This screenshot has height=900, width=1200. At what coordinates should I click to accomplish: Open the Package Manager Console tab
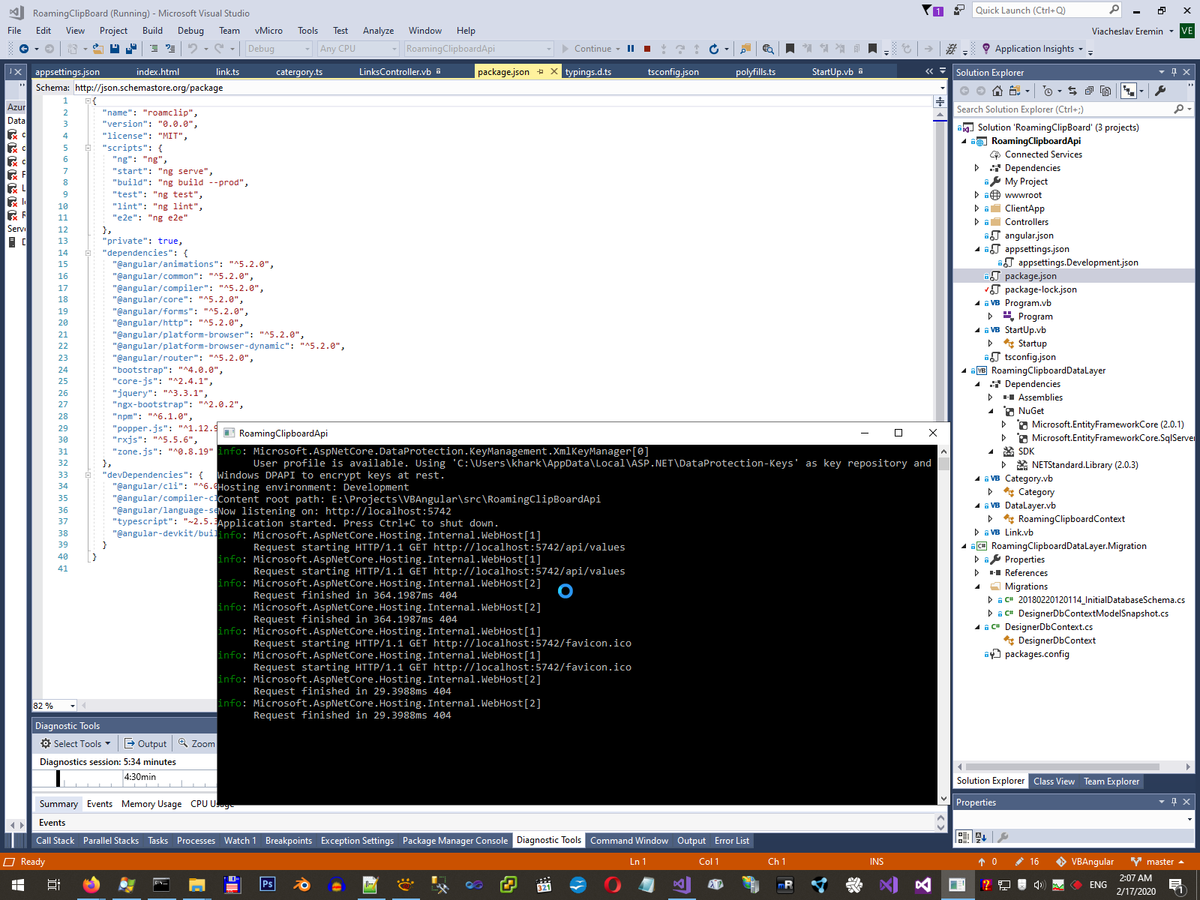[x=455, y=841]
